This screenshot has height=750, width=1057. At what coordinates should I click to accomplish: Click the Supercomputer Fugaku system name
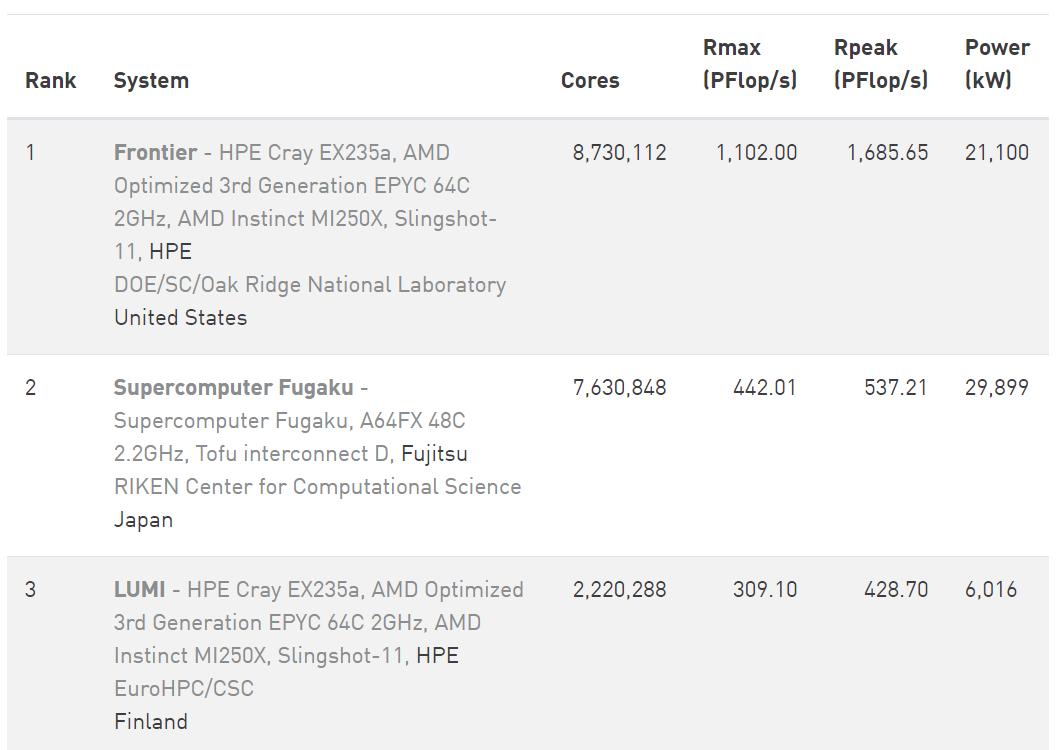233,388
